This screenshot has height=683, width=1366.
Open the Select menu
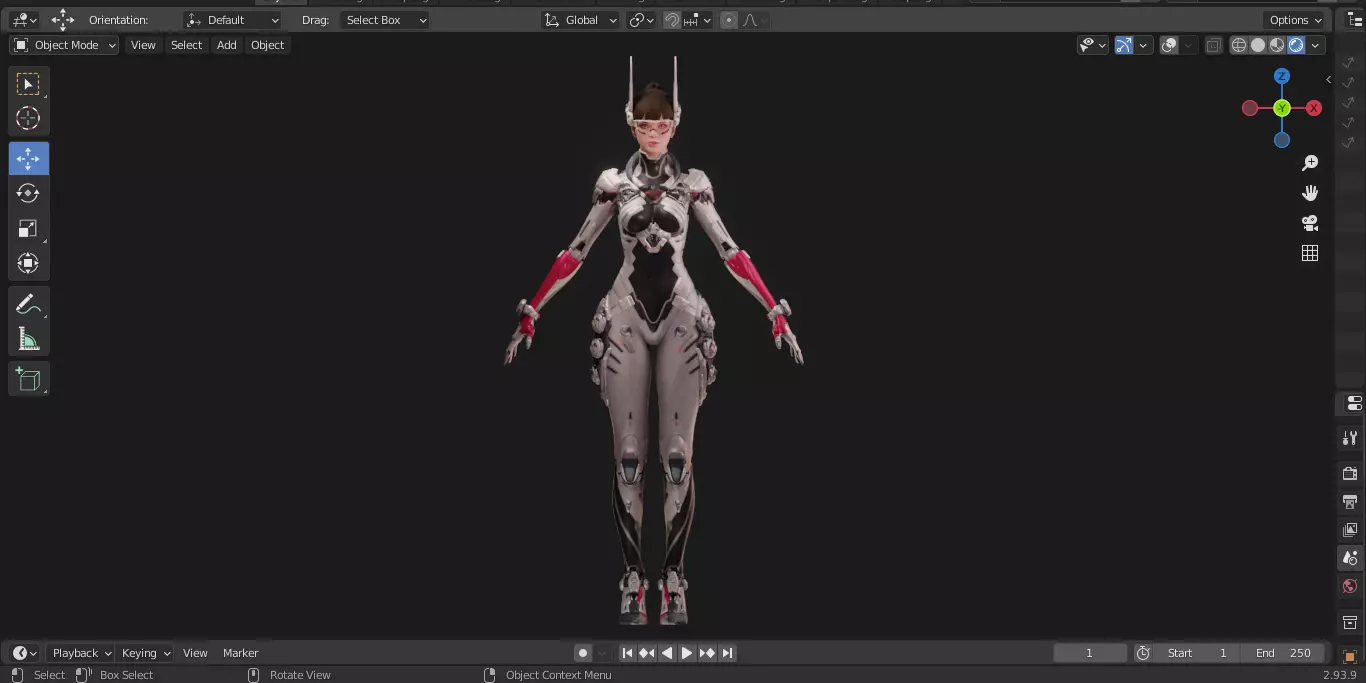pos(186,45)
